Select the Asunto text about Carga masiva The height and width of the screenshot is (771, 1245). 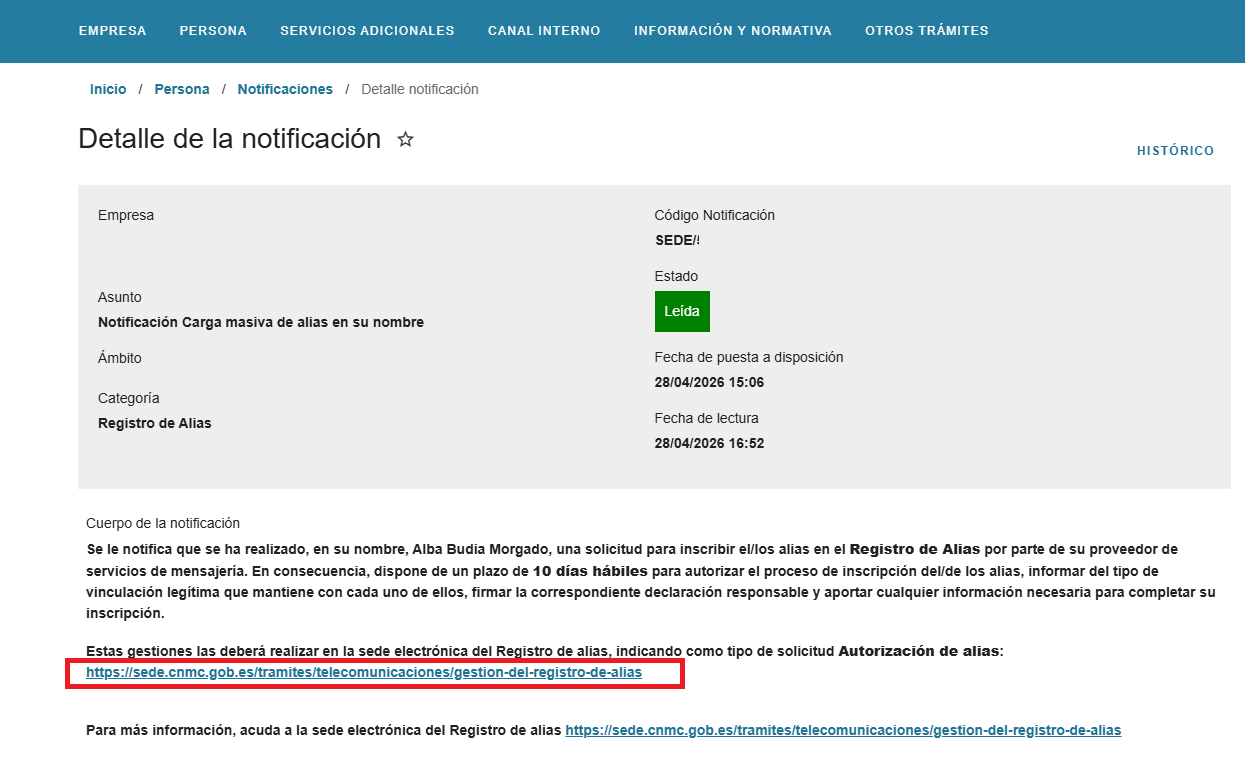[x=261, y=322]
